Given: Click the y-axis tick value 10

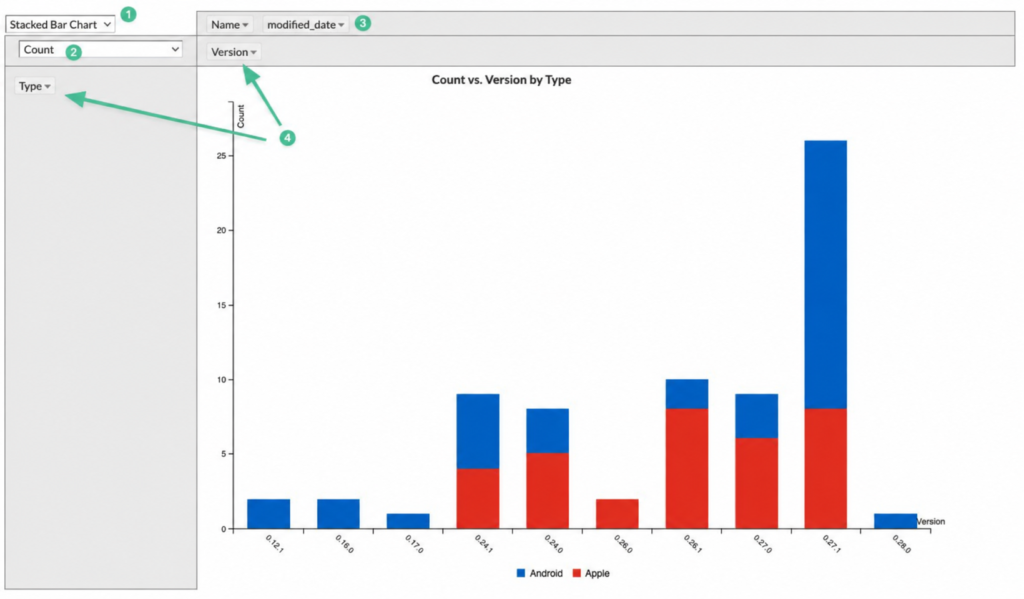Looking at the screenshot, I should 222,380.
